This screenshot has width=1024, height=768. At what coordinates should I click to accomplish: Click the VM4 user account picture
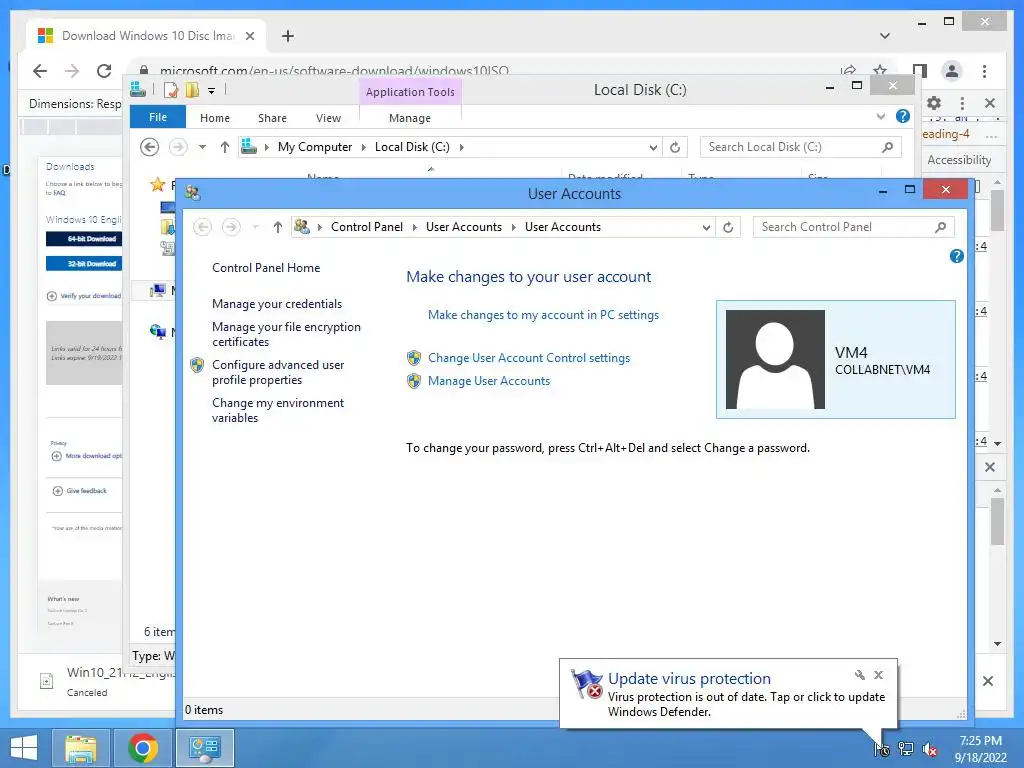(775, 359)
